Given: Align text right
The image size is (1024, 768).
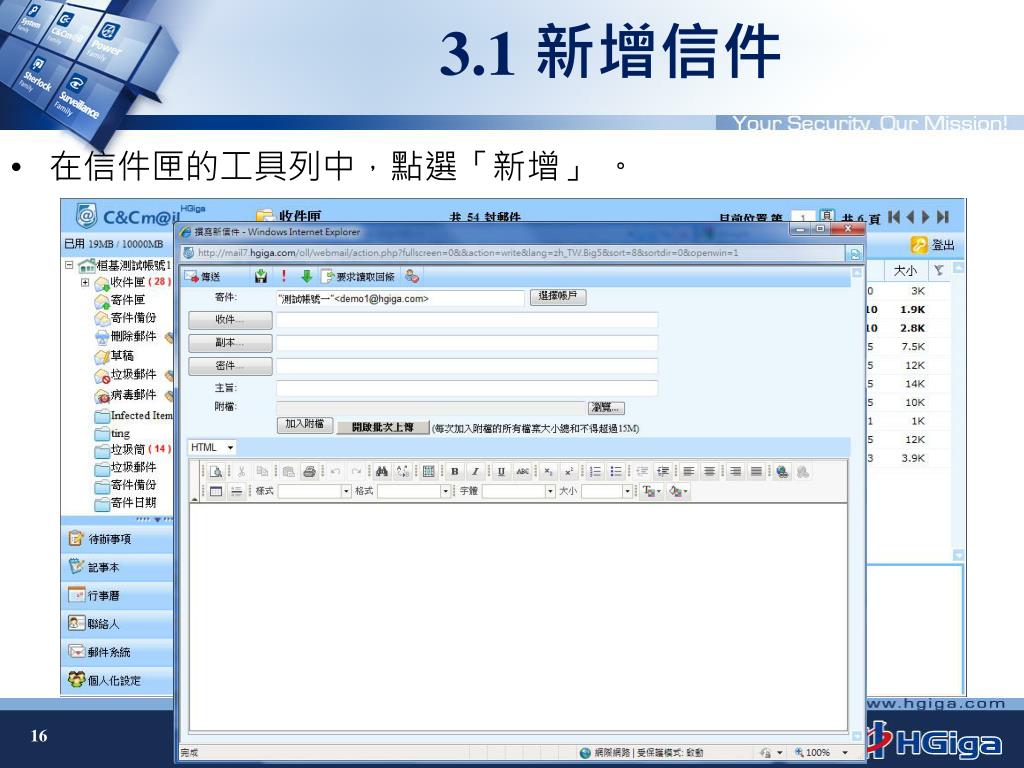Looking at the screenshot, I should coord(735,472).
